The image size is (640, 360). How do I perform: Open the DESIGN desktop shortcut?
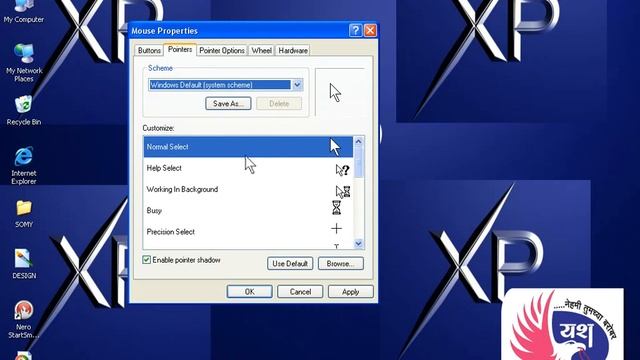[x=24, y=264]
